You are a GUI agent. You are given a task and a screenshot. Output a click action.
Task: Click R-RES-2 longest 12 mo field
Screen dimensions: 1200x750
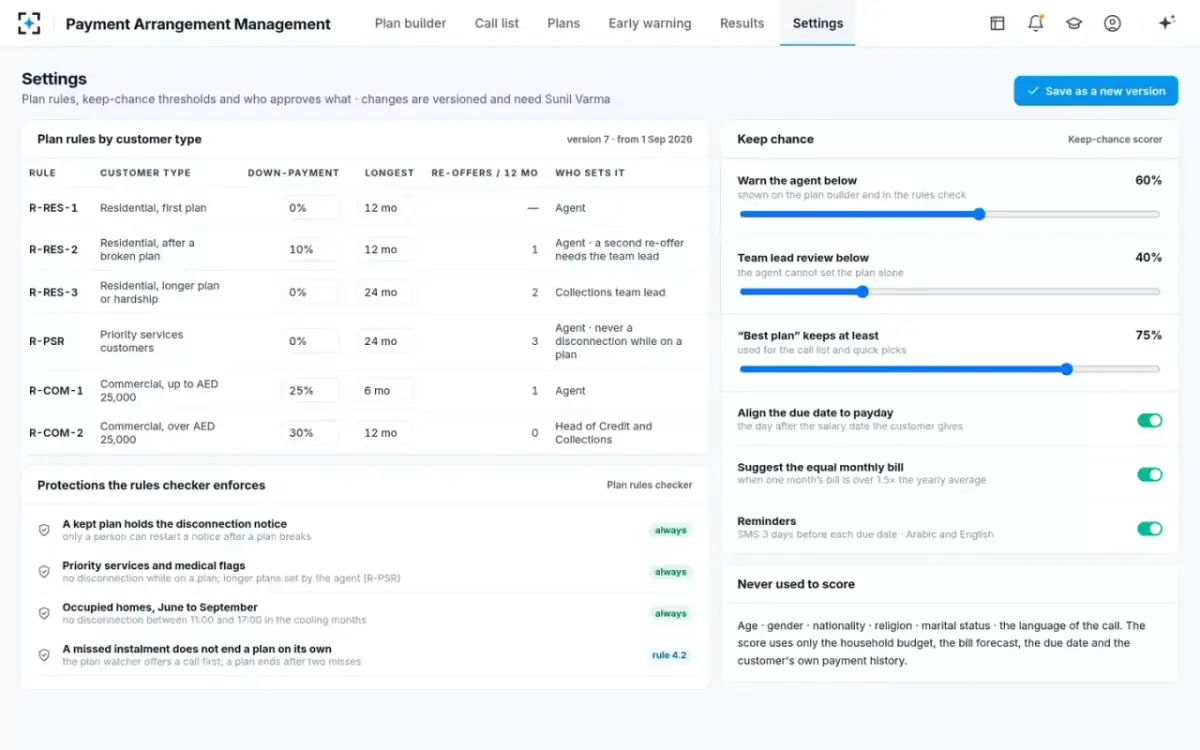click(385, 250)
